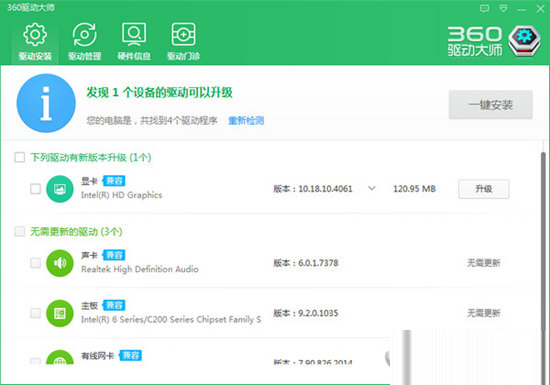Viewport: 550px width, 385px height.
Task: Switch to 驱动管理 tab
Action: (85, 42)
